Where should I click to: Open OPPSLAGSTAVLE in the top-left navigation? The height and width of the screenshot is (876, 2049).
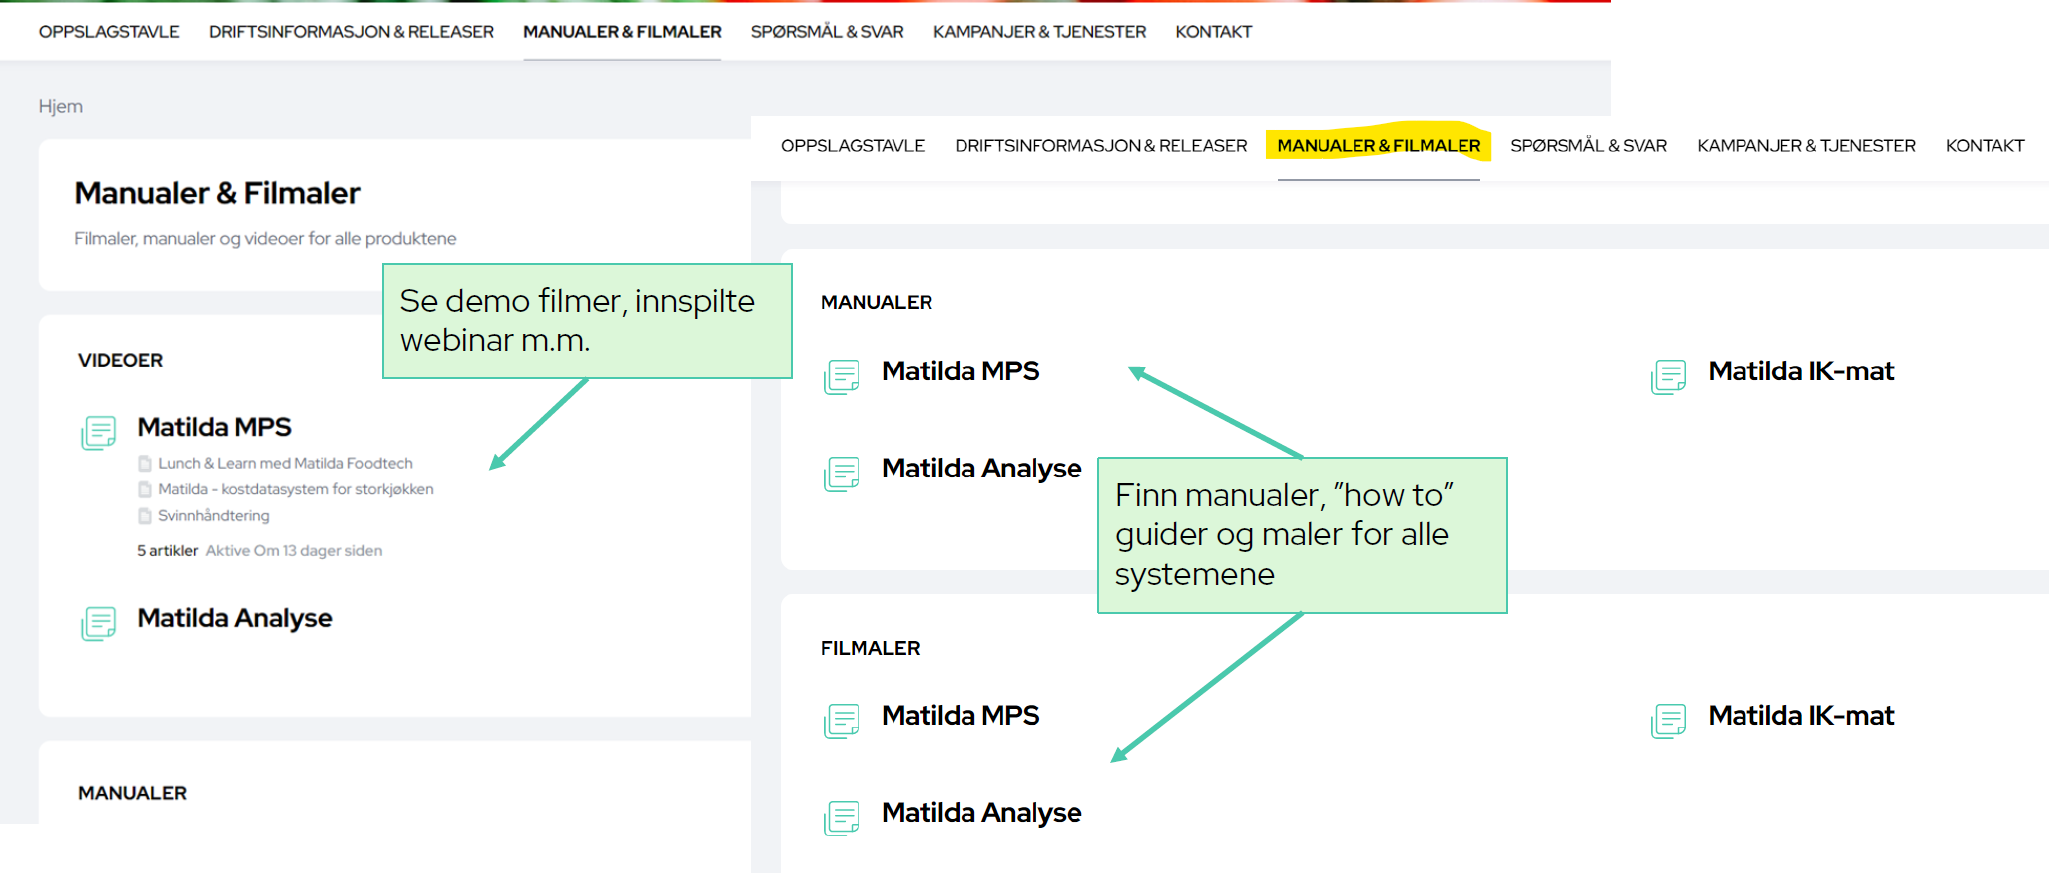[109, 32]
